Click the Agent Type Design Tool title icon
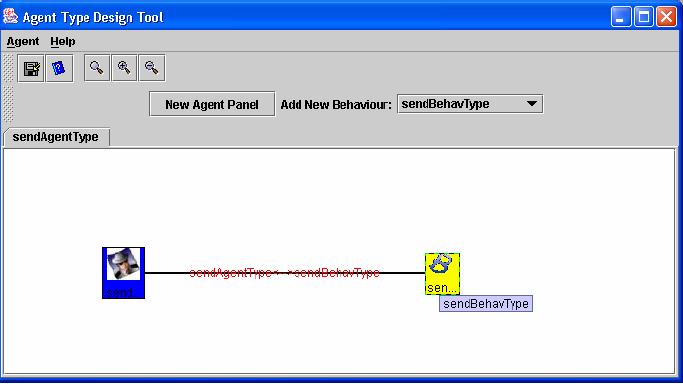The image size is (683, 384). pos(10,17)
